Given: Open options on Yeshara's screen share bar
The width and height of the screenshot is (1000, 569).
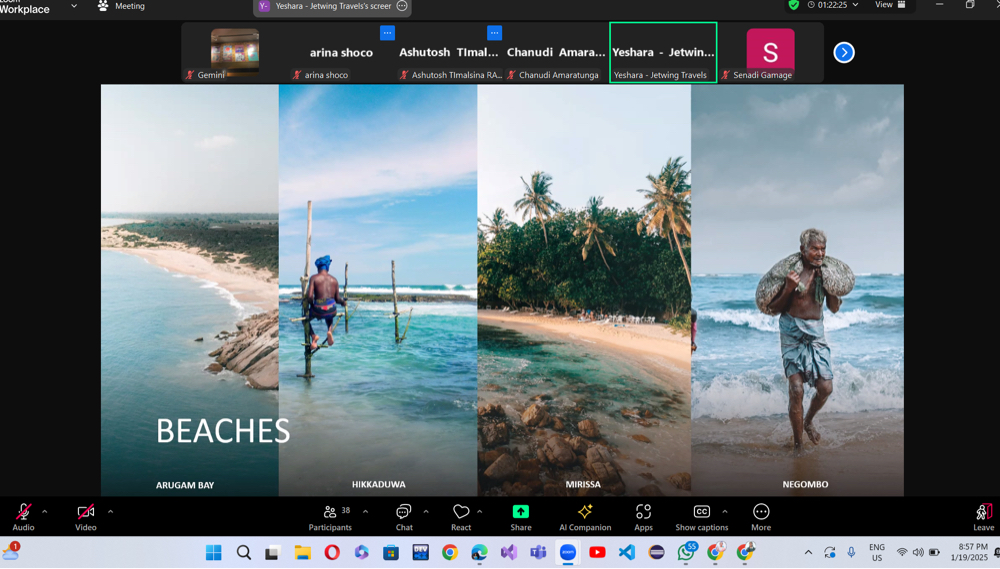Looking at the screenshot, I should pos(402,6).
